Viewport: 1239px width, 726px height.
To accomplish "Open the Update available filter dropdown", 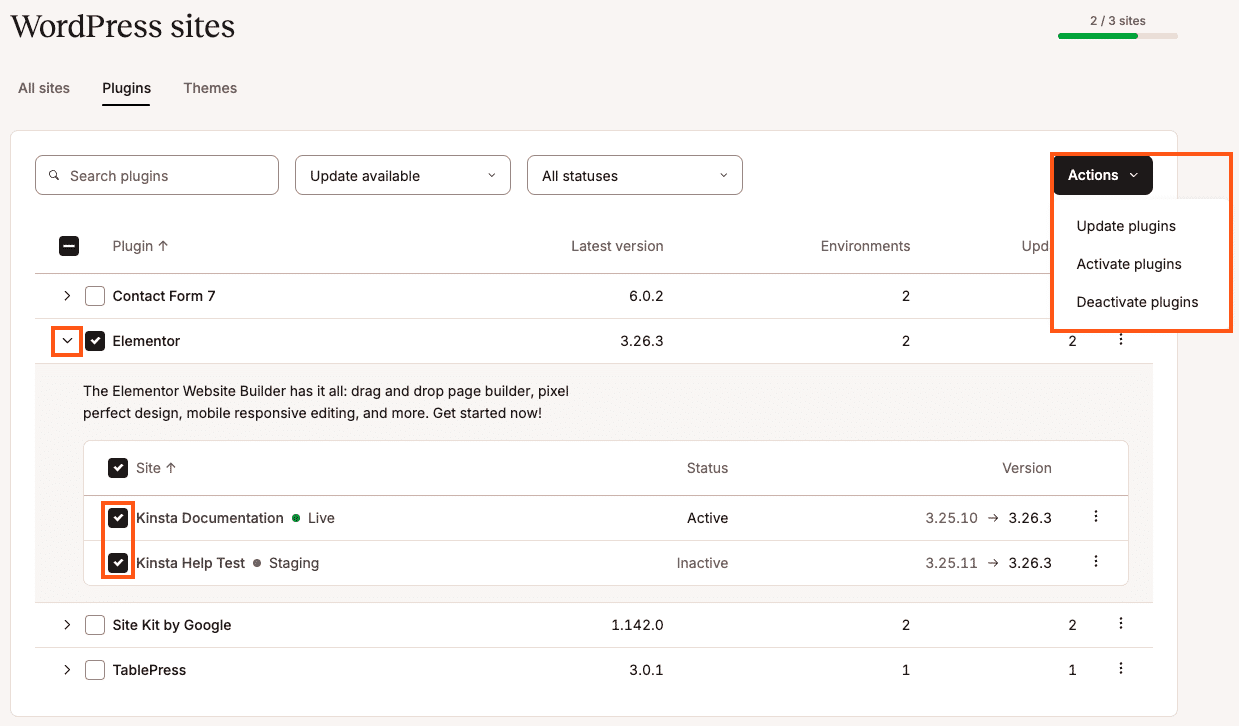I will pos(403,175).
